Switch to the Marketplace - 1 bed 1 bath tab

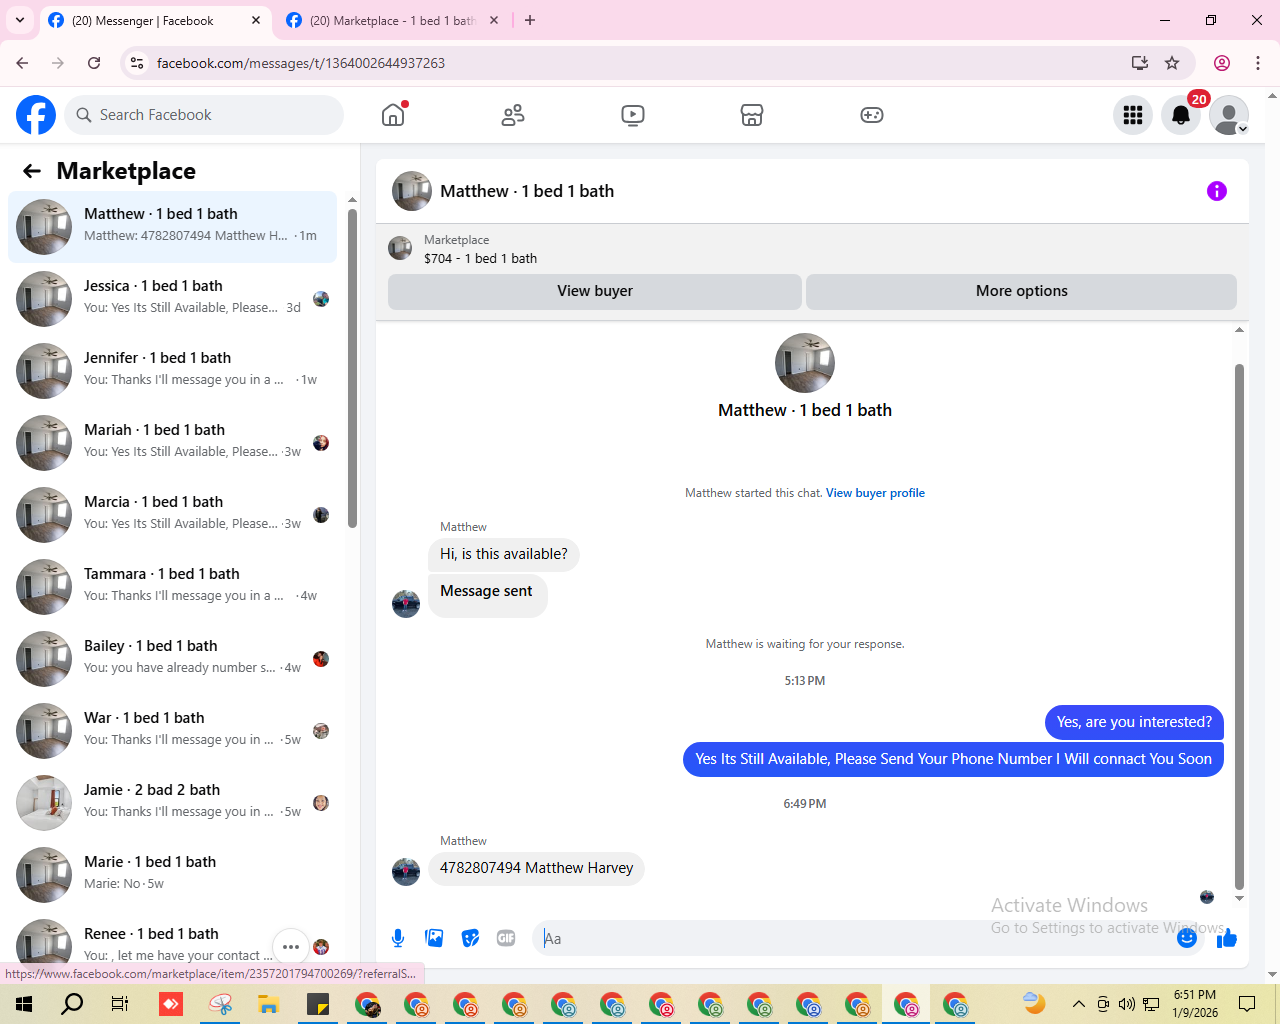392,20
